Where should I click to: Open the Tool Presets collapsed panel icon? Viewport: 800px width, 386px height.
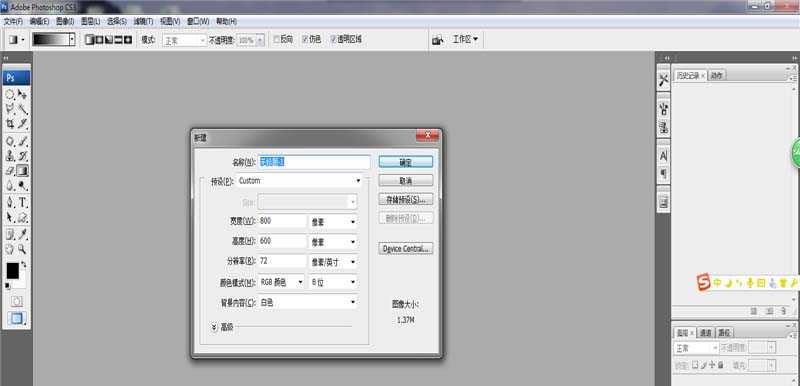[663, 81]
